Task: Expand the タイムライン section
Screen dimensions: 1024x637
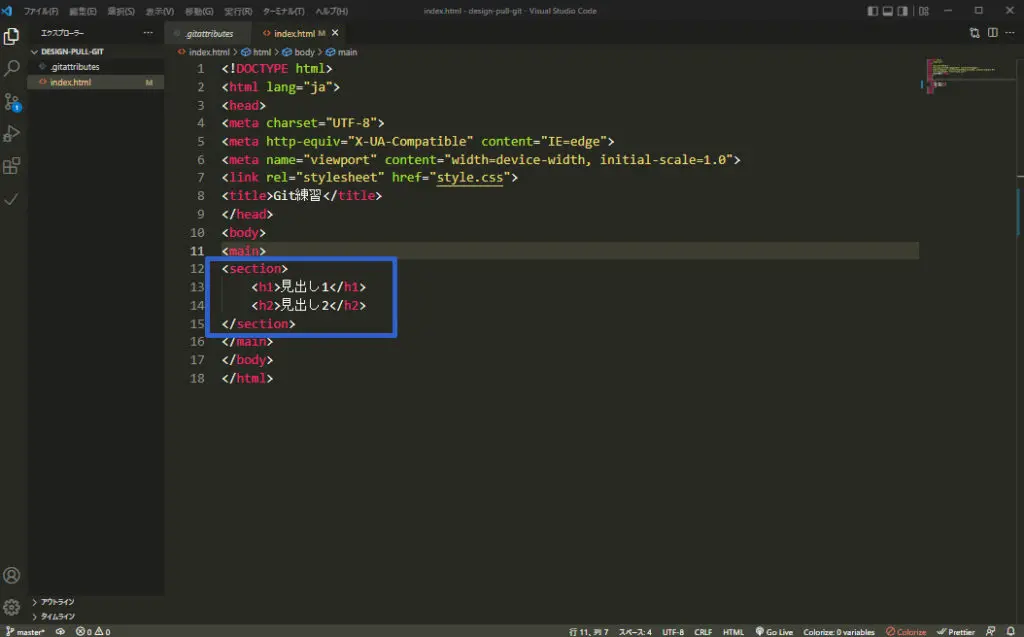Action: (57, 616)
